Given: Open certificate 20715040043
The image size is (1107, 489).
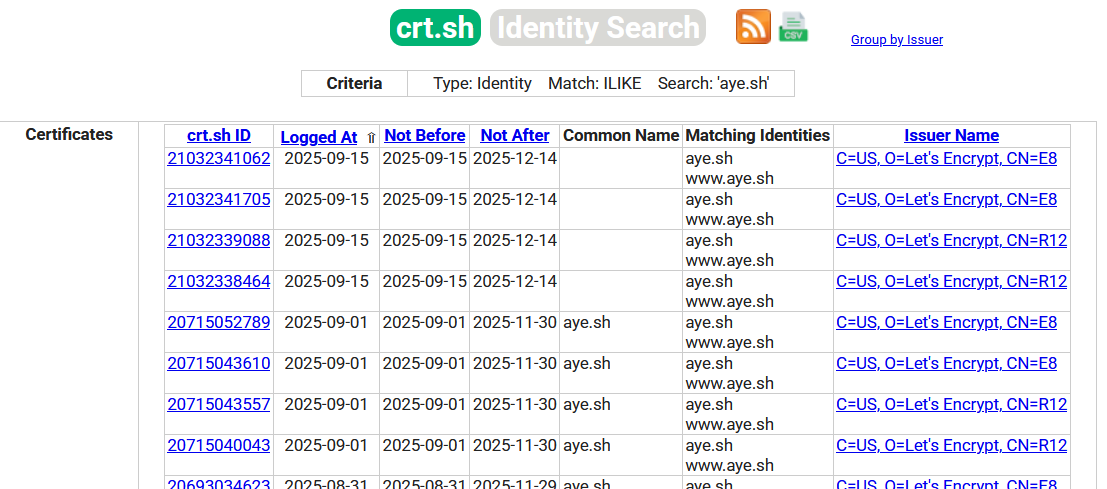Looking at the screenshot, I should click(x=219, y=445).
